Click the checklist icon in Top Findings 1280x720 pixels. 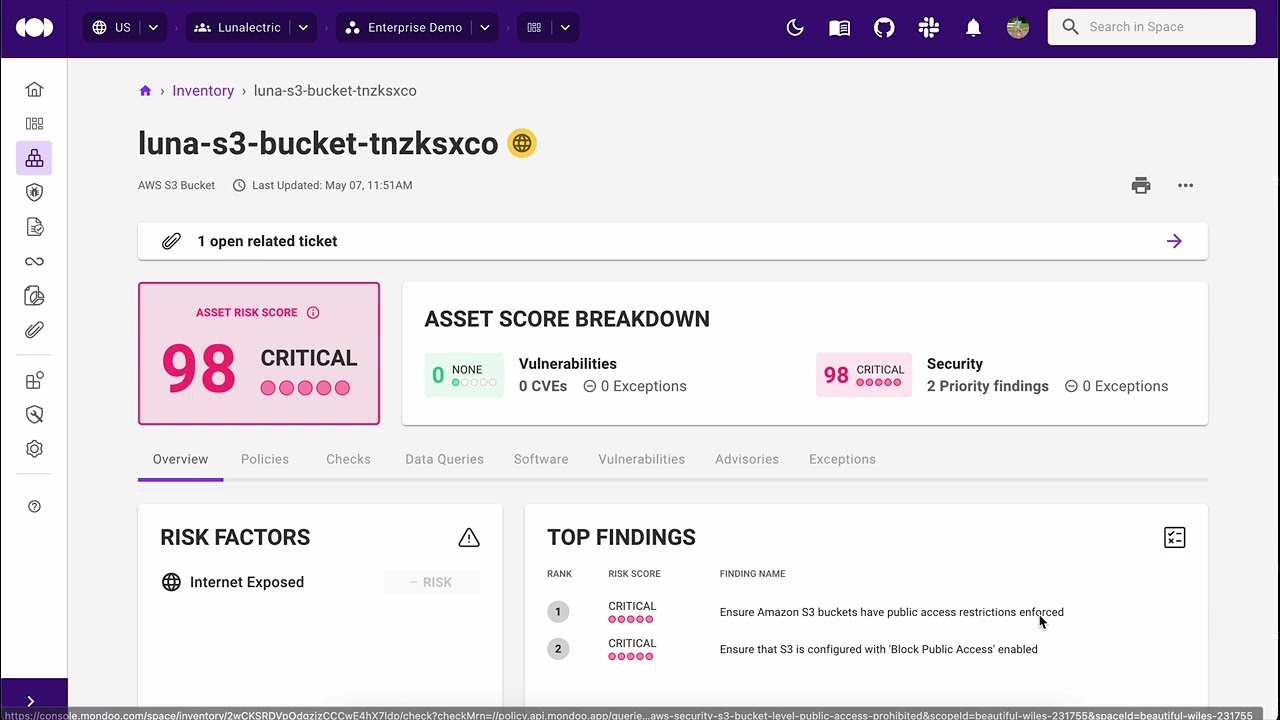click(1175, 538)
